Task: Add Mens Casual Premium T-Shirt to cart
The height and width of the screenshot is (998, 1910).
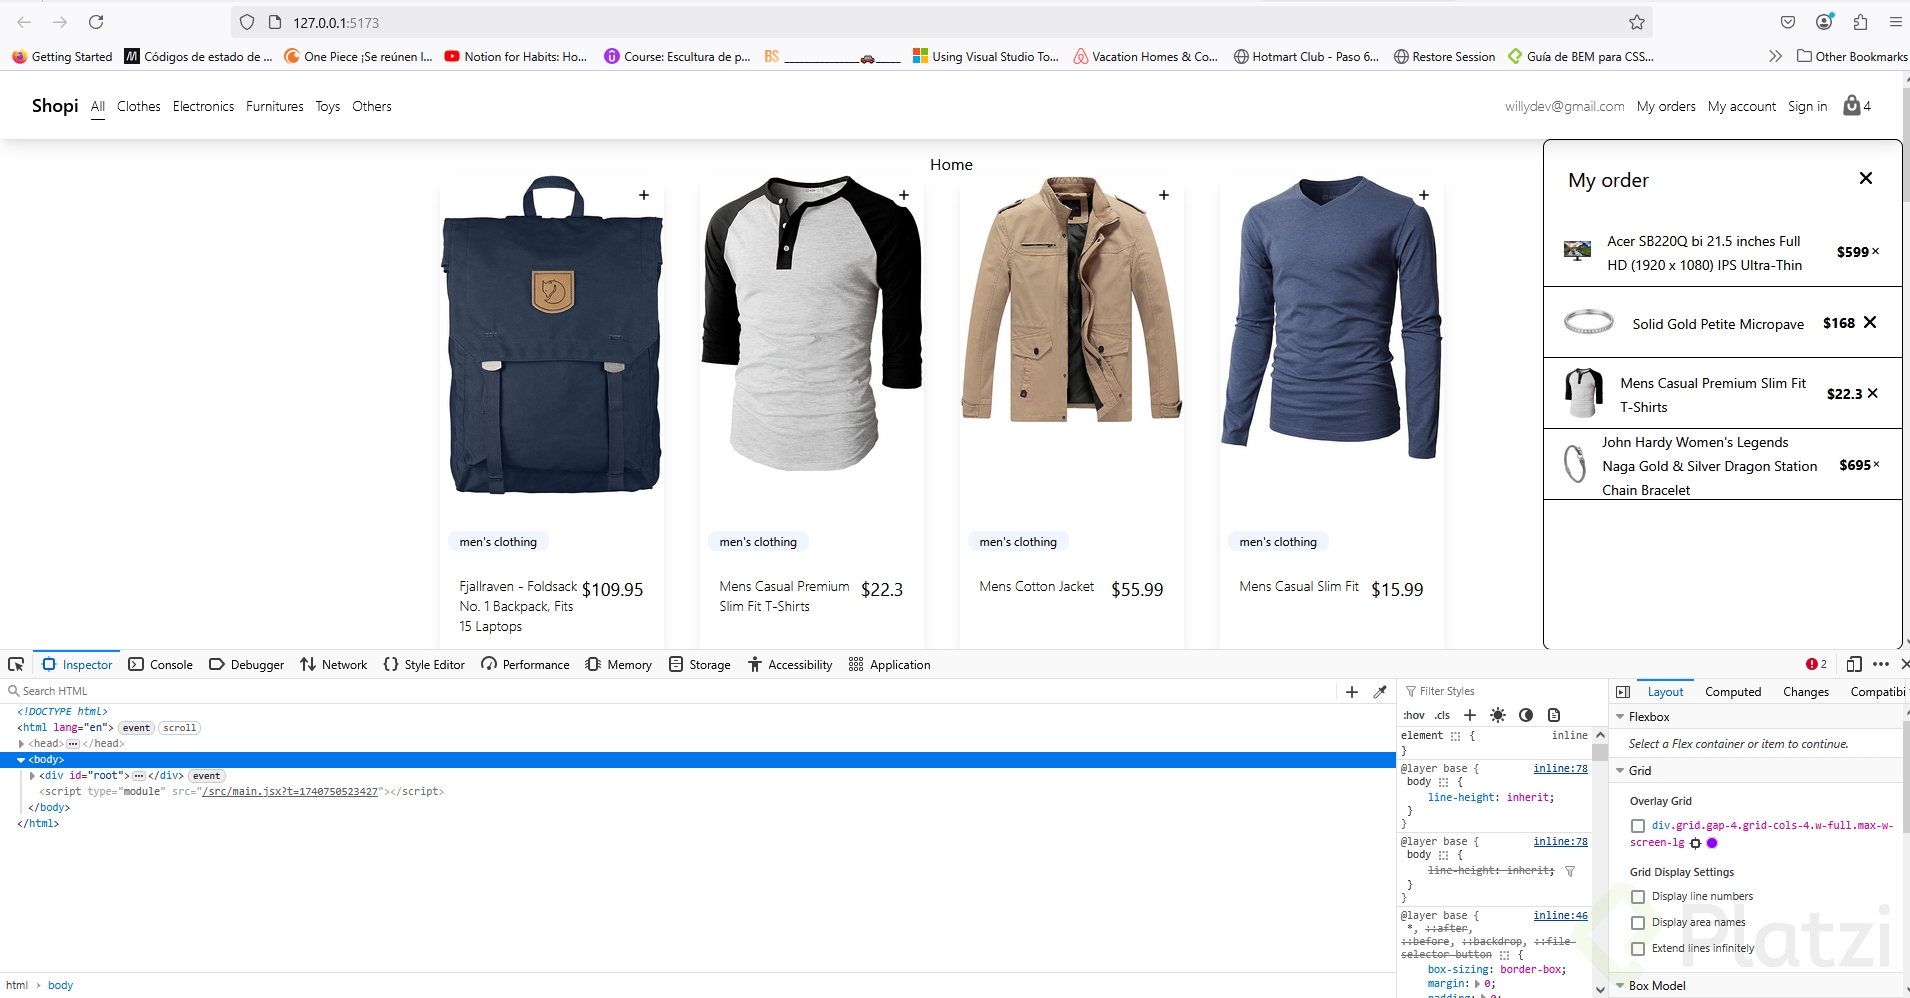Action: point(904,195)
